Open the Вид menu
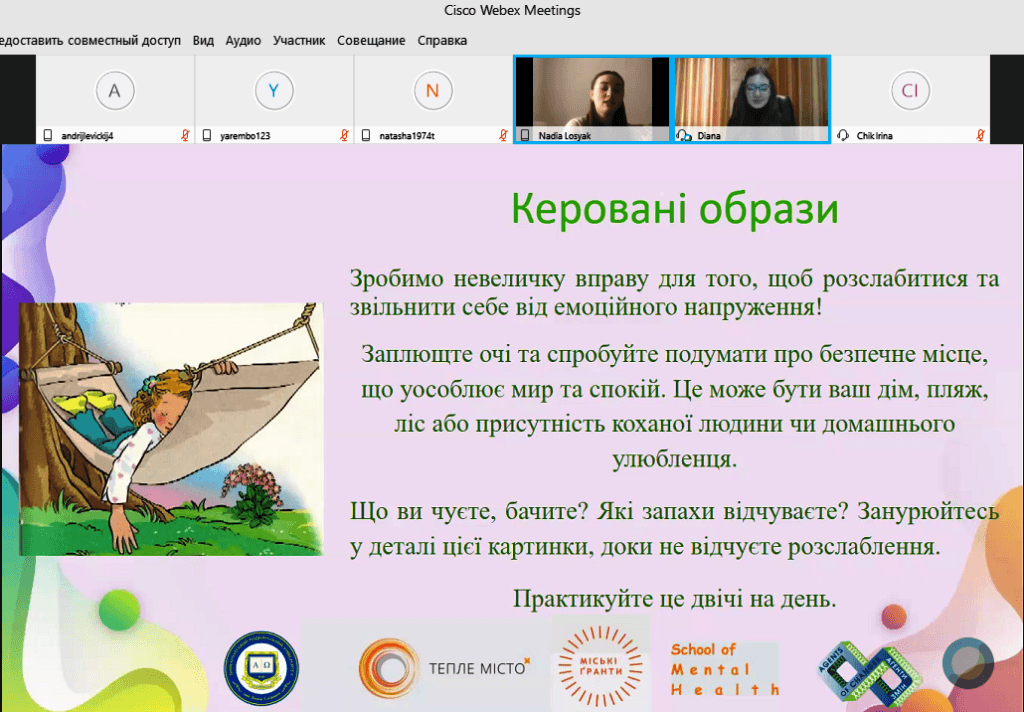Viewport: 1024px width, 712px height. pyautogui.click(x=203, y=40)
